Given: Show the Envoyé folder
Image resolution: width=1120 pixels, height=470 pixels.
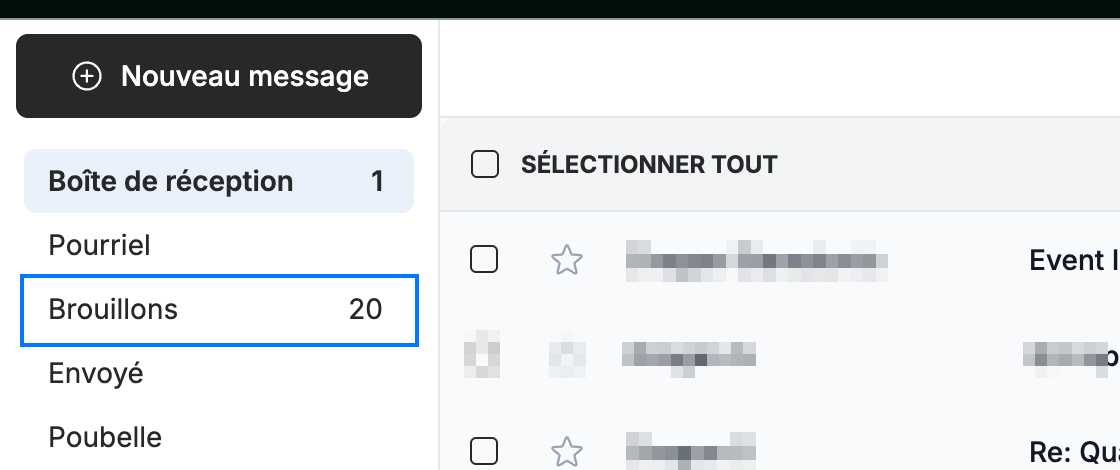Looking at the screenshot, I should pos(219,374).
